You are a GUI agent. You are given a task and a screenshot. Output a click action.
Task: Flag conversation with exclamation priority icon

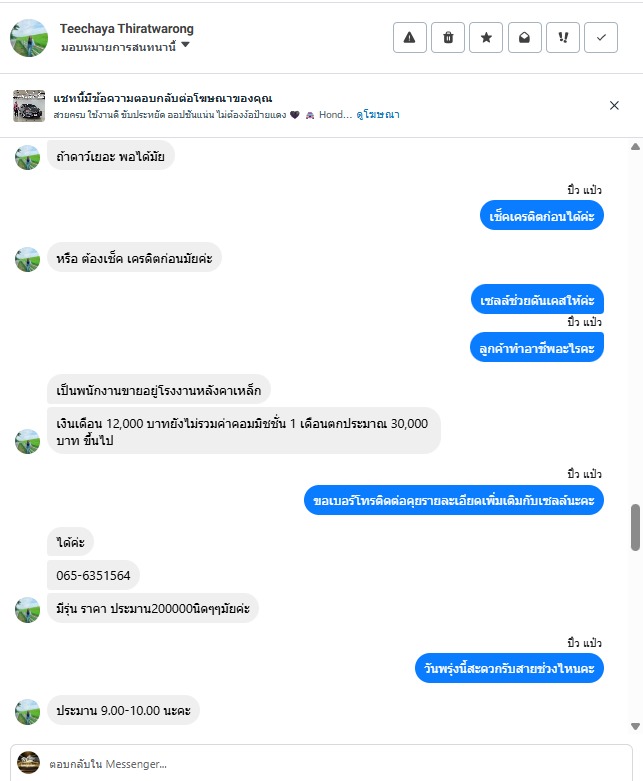pyautogui.click(x=563, y=37)
